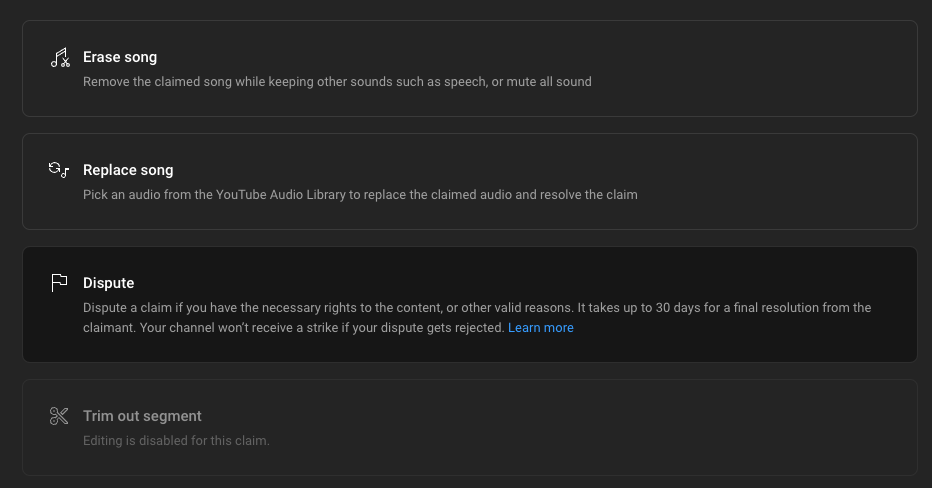932x488 pixels.
Task: Click the Replace song swap icon
Action: pyautogui.click(x=59, y=170)
